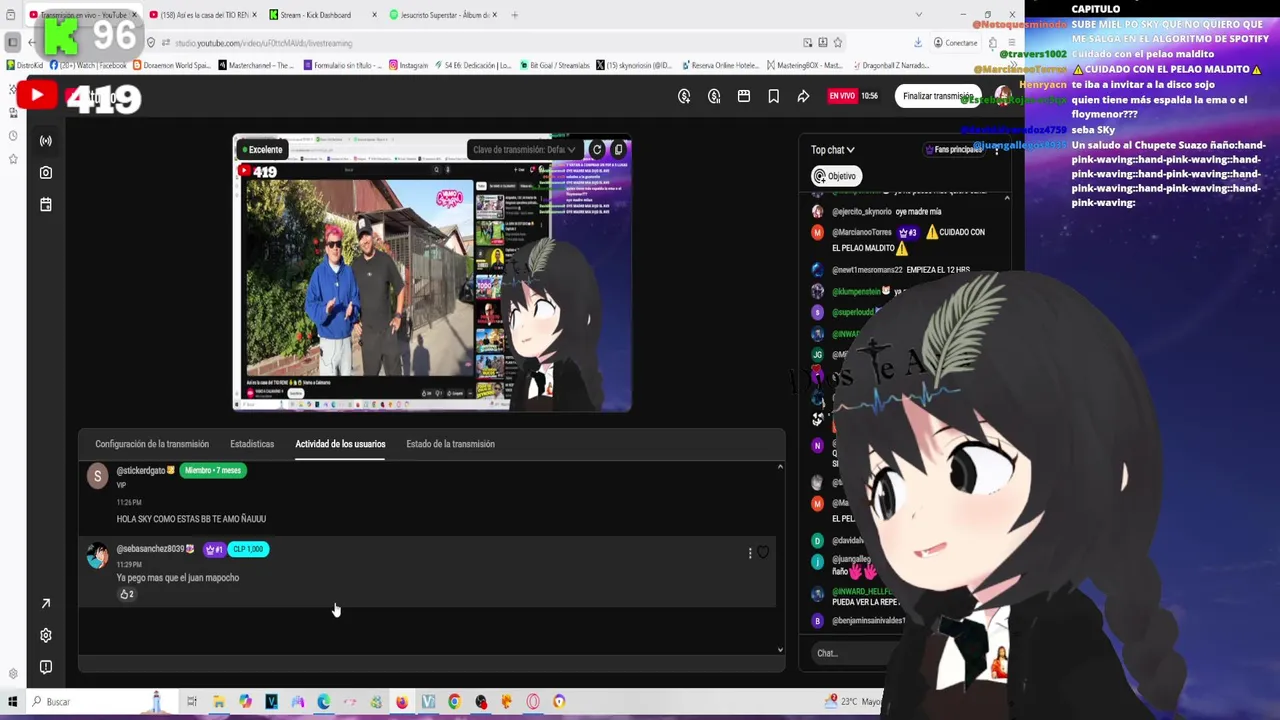Click the CLP 1,000 Super Chat badge

coord(248,549)
